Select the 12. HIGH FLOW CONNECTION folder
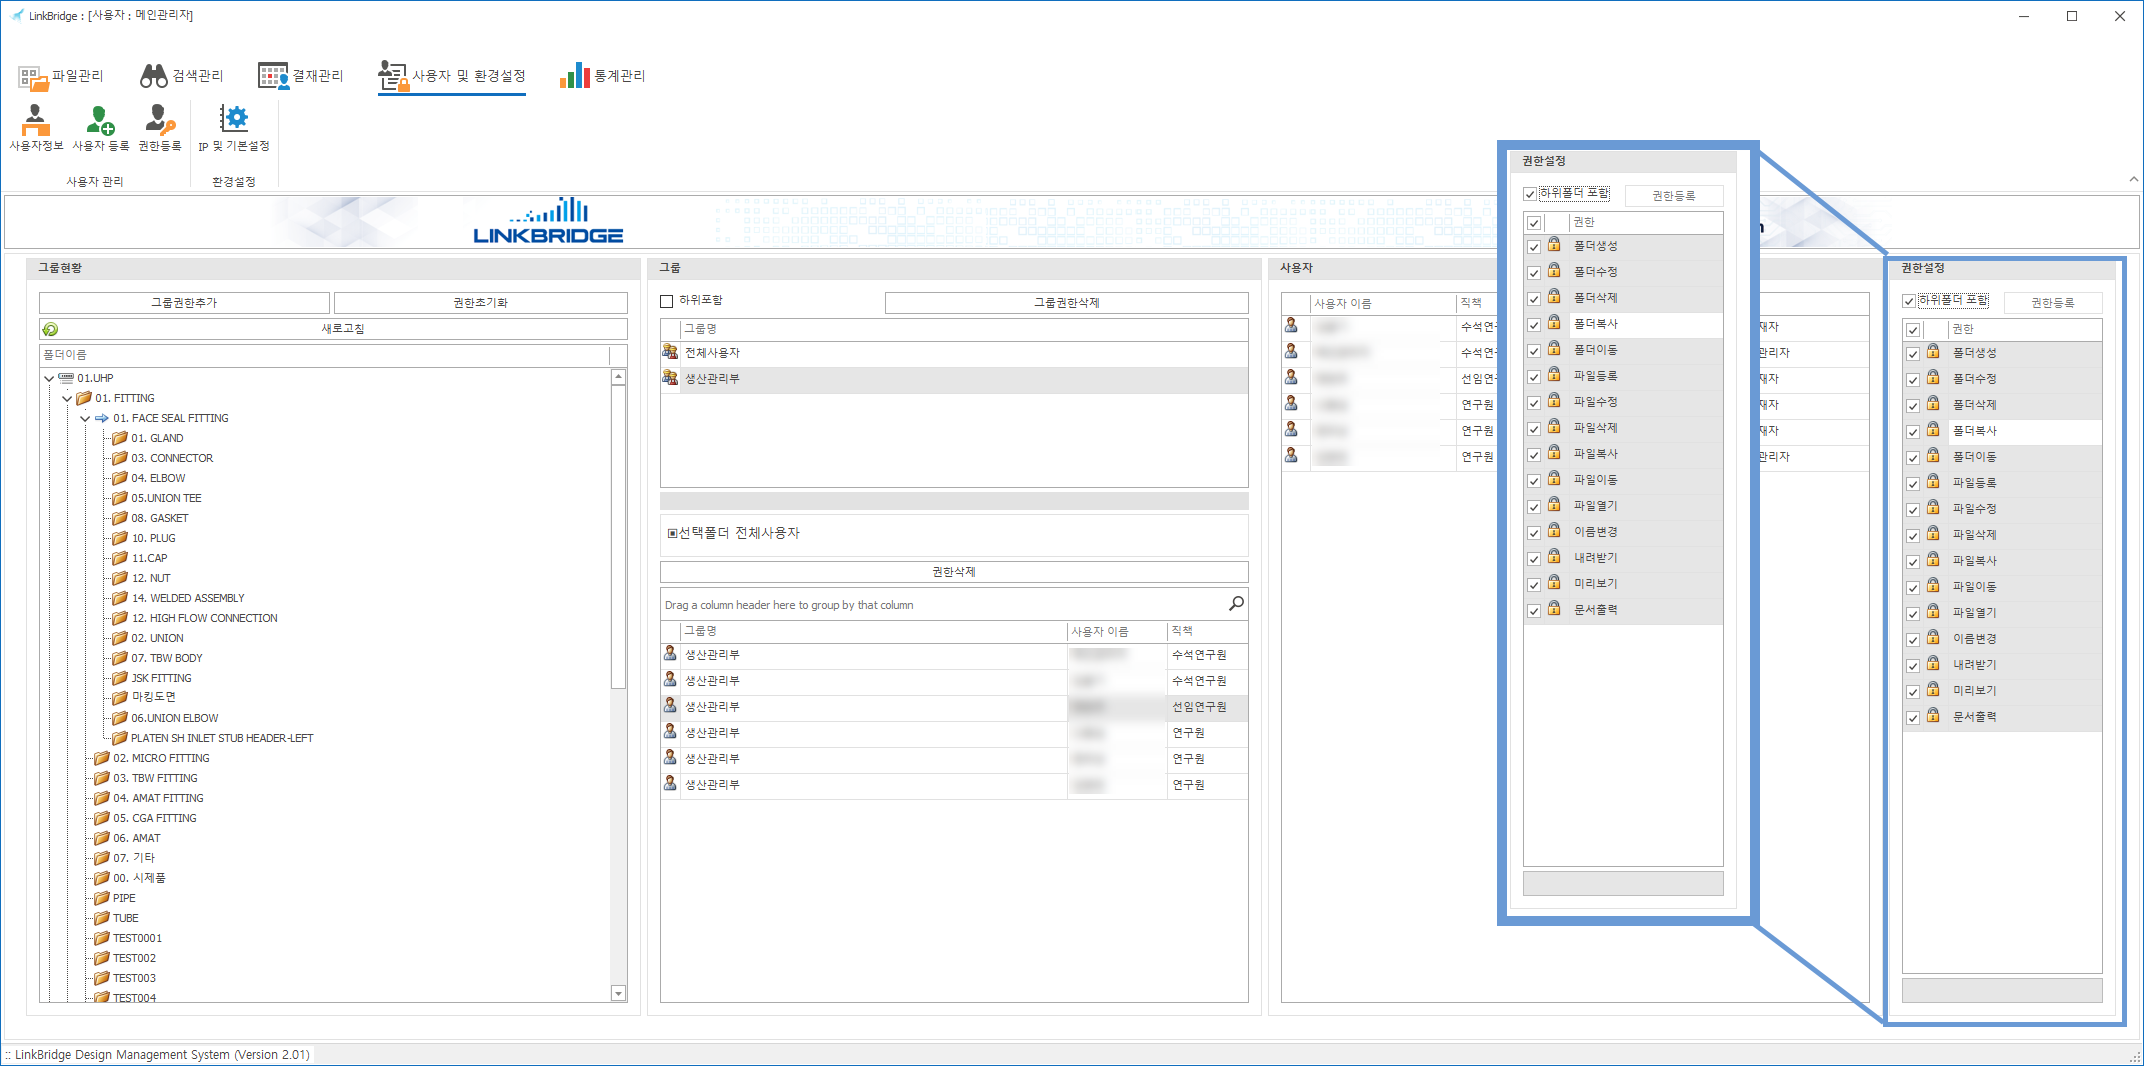Screen dimensions: 2144x1066 205,618
